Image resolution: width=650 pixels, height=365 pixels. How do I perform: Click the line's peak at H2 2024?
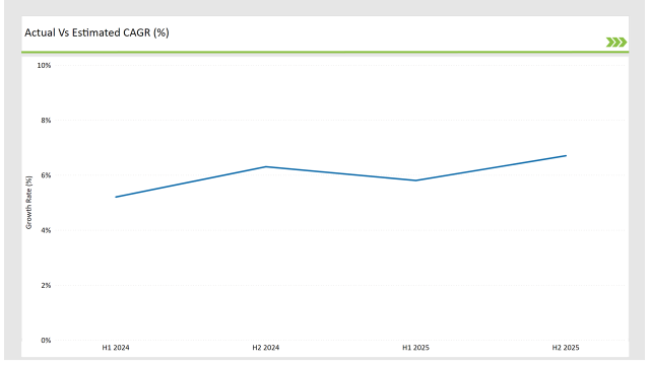coord(266,167)
